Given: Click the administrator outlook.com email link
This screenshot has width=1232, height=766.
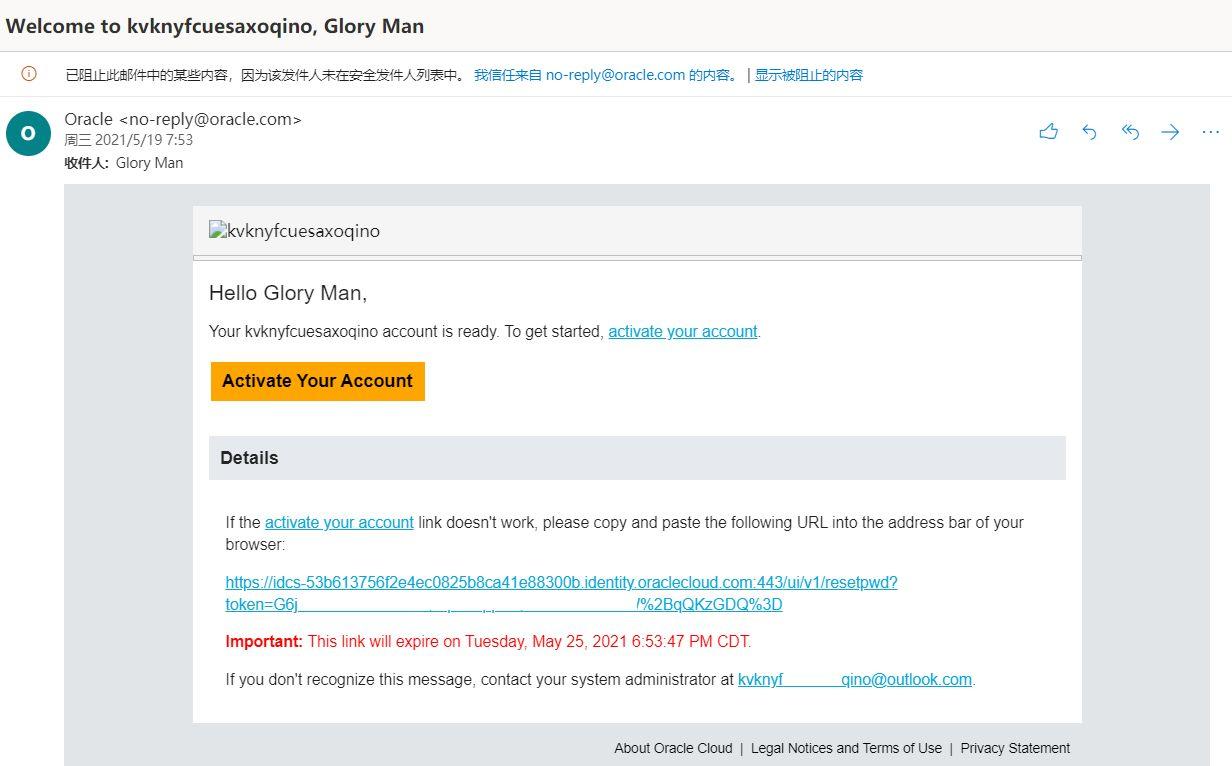Looking at the screenshot, I should [x=855, y=679].
